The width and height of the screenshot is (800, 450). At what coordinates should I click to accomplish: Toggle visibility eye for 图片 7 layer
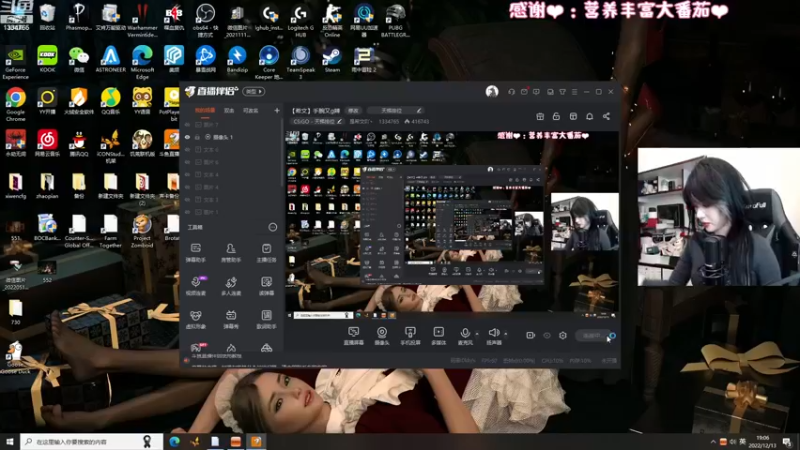pyautogui.click(x=187, y=124)
